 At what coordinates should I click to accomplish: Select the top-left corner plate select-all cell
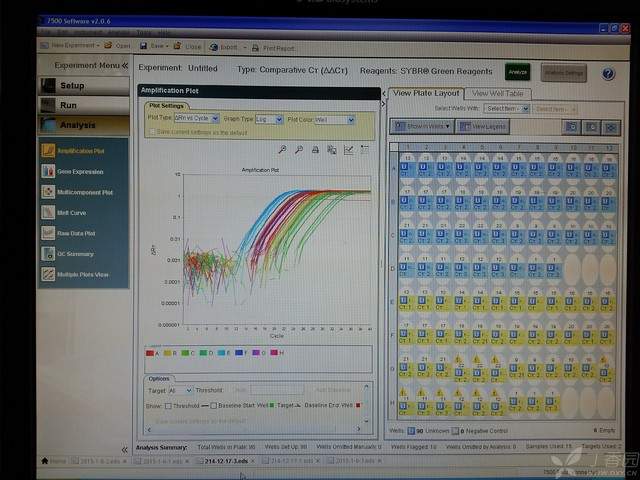pos(394,147)
